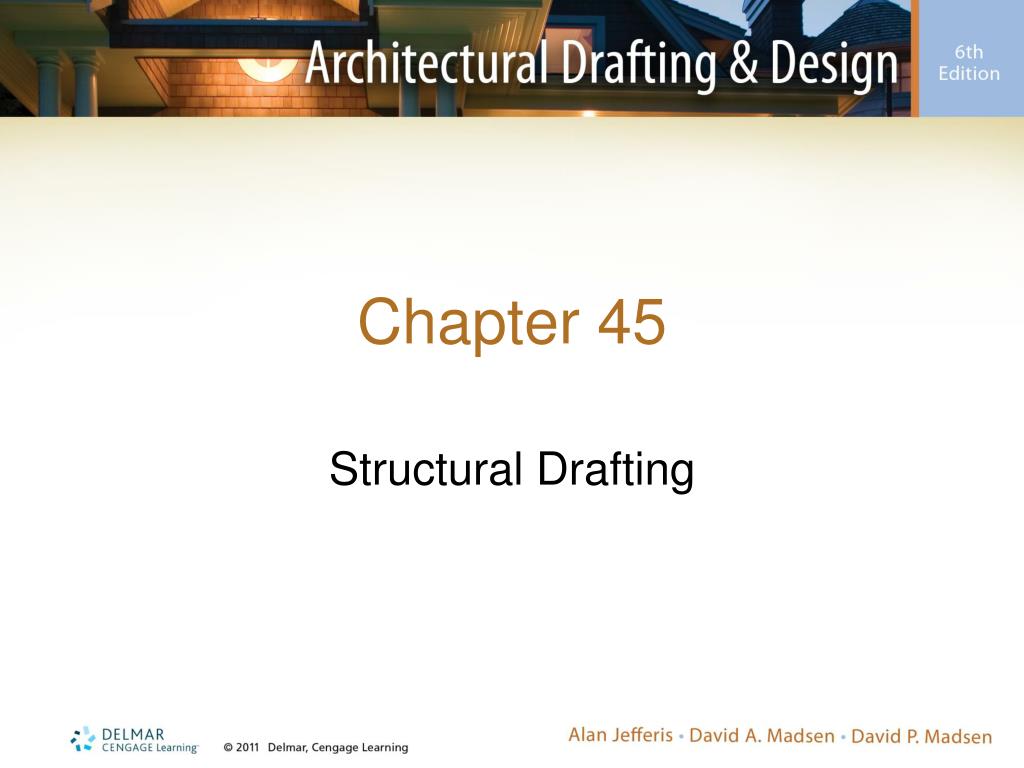Click the '© 2011 Delmar, Cengage Learning' notice

click(315, 747)
